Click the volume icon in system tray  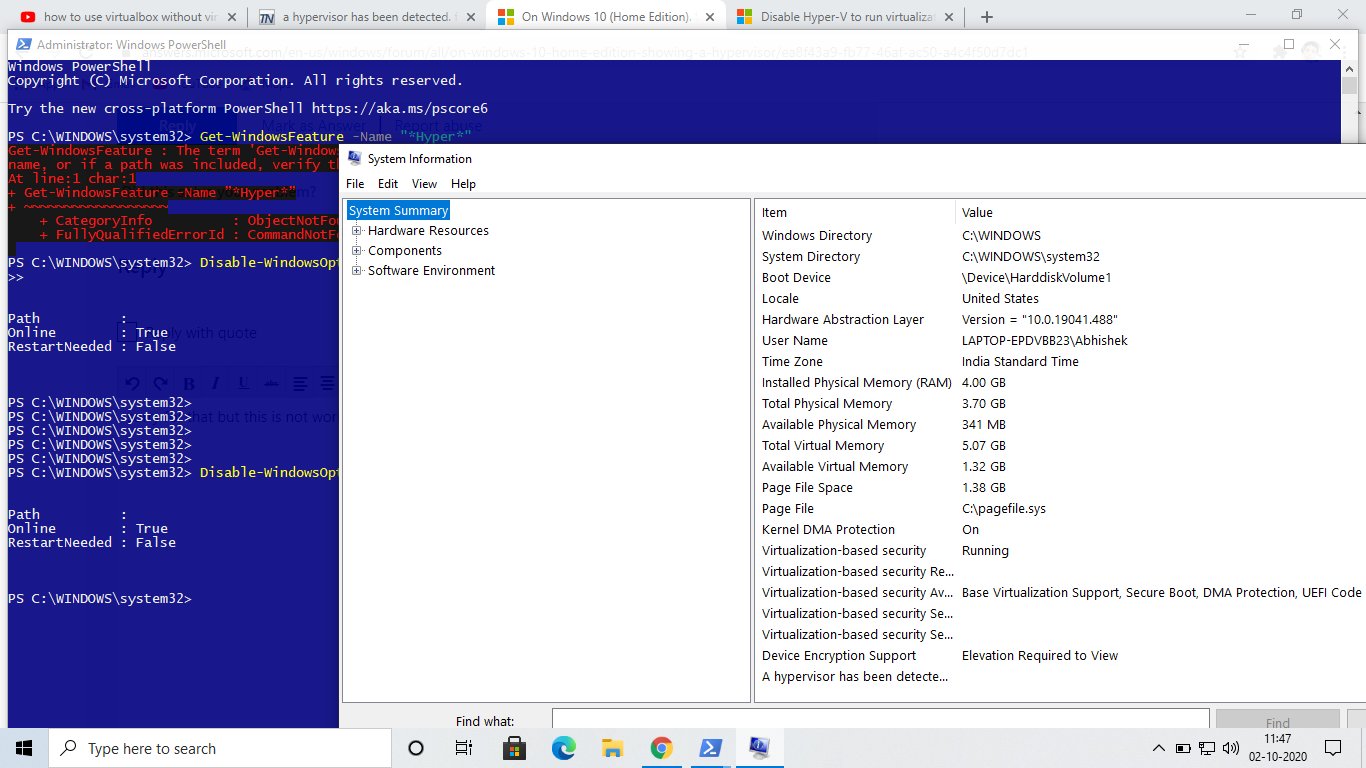point(1229,748)
